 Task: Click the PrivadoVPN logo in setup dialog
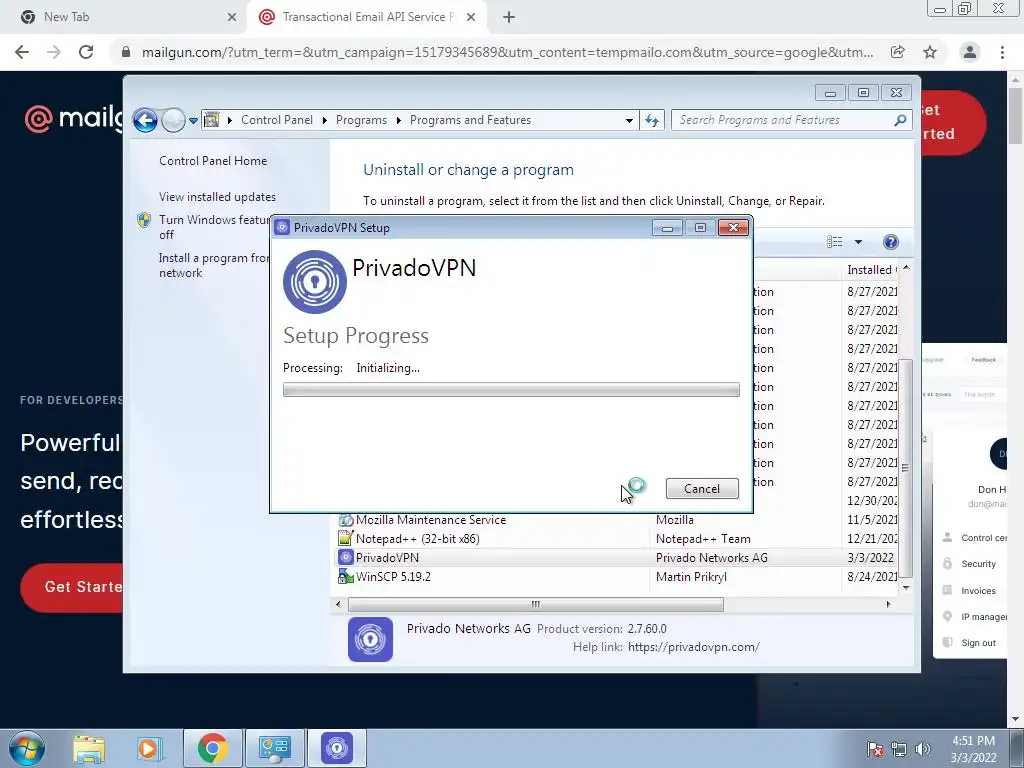[315, 281]
